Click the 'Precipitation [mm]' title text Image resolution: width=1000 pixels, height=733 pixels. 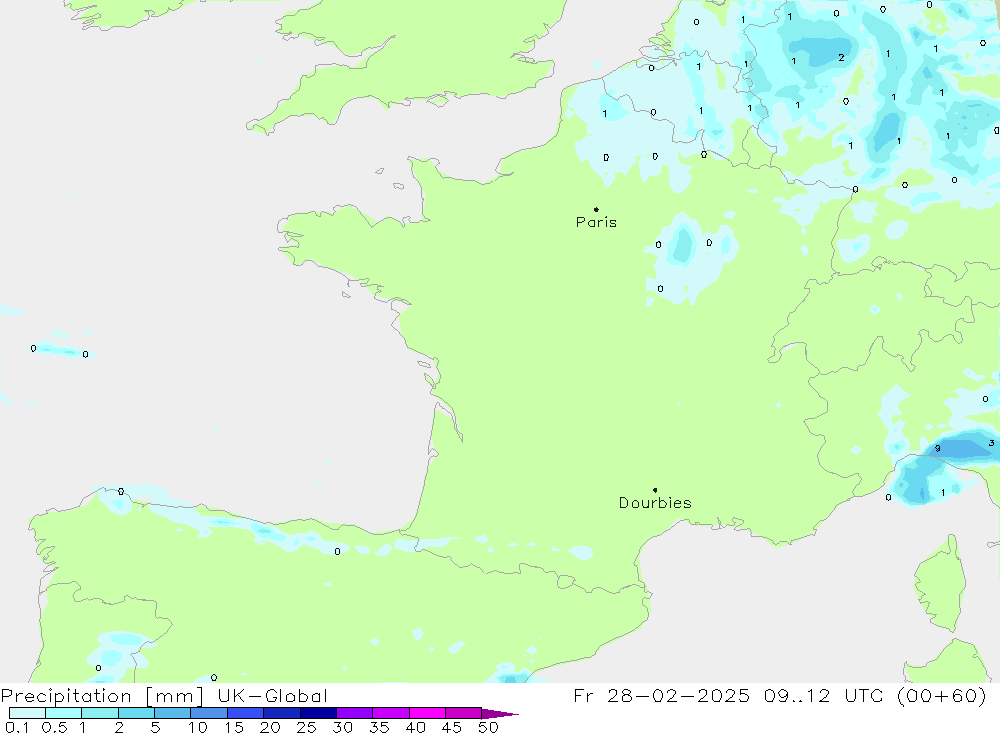(x=102, y=696)
